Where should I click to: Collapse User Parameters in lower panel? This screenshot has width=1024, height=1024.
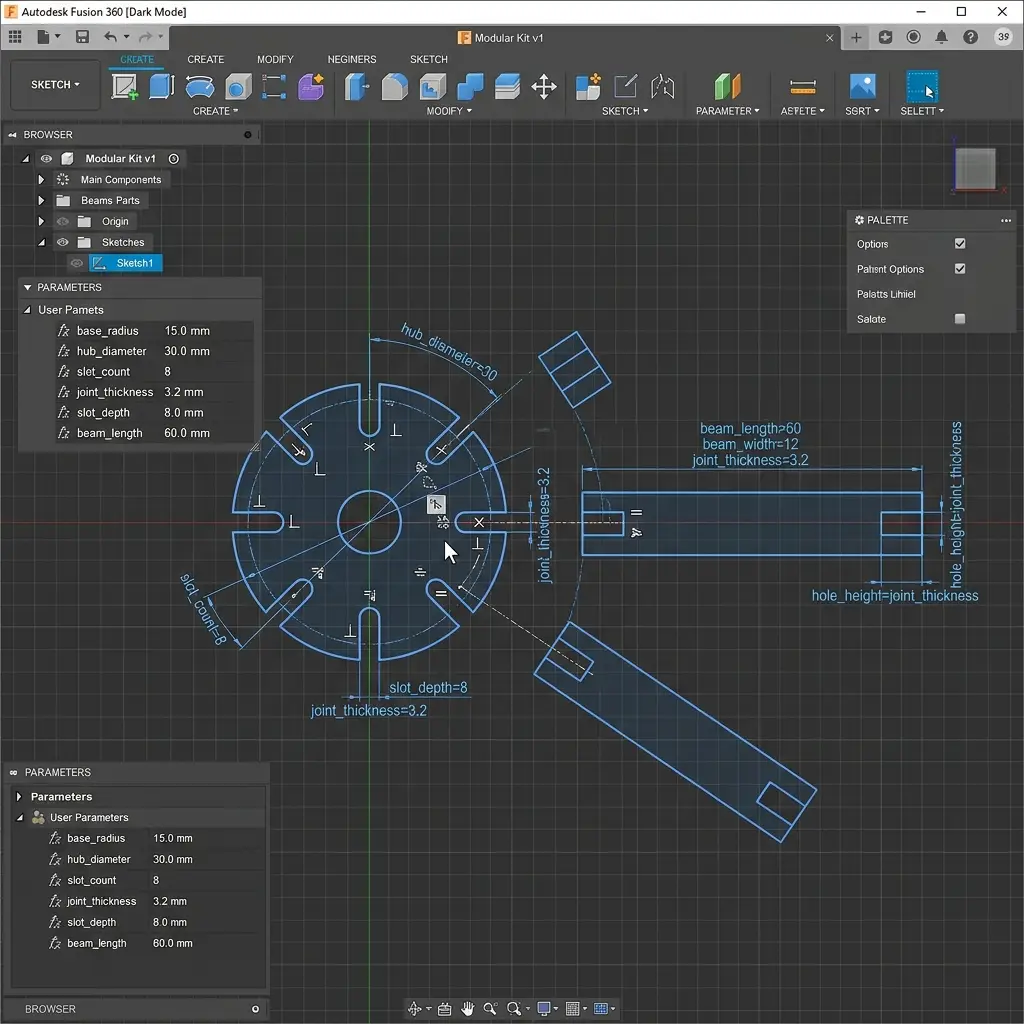20,817
